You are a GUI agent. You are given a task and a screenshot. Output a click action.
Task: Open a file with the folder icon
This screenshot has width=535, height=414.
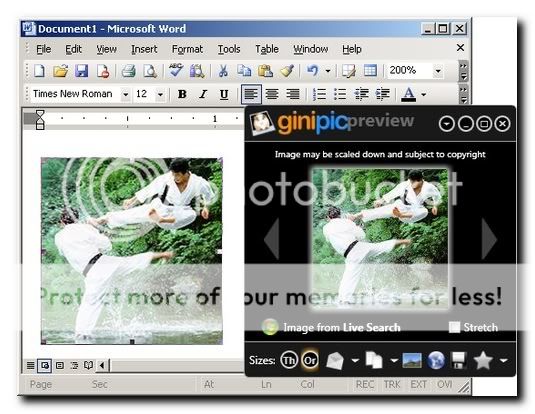point(60,71)
